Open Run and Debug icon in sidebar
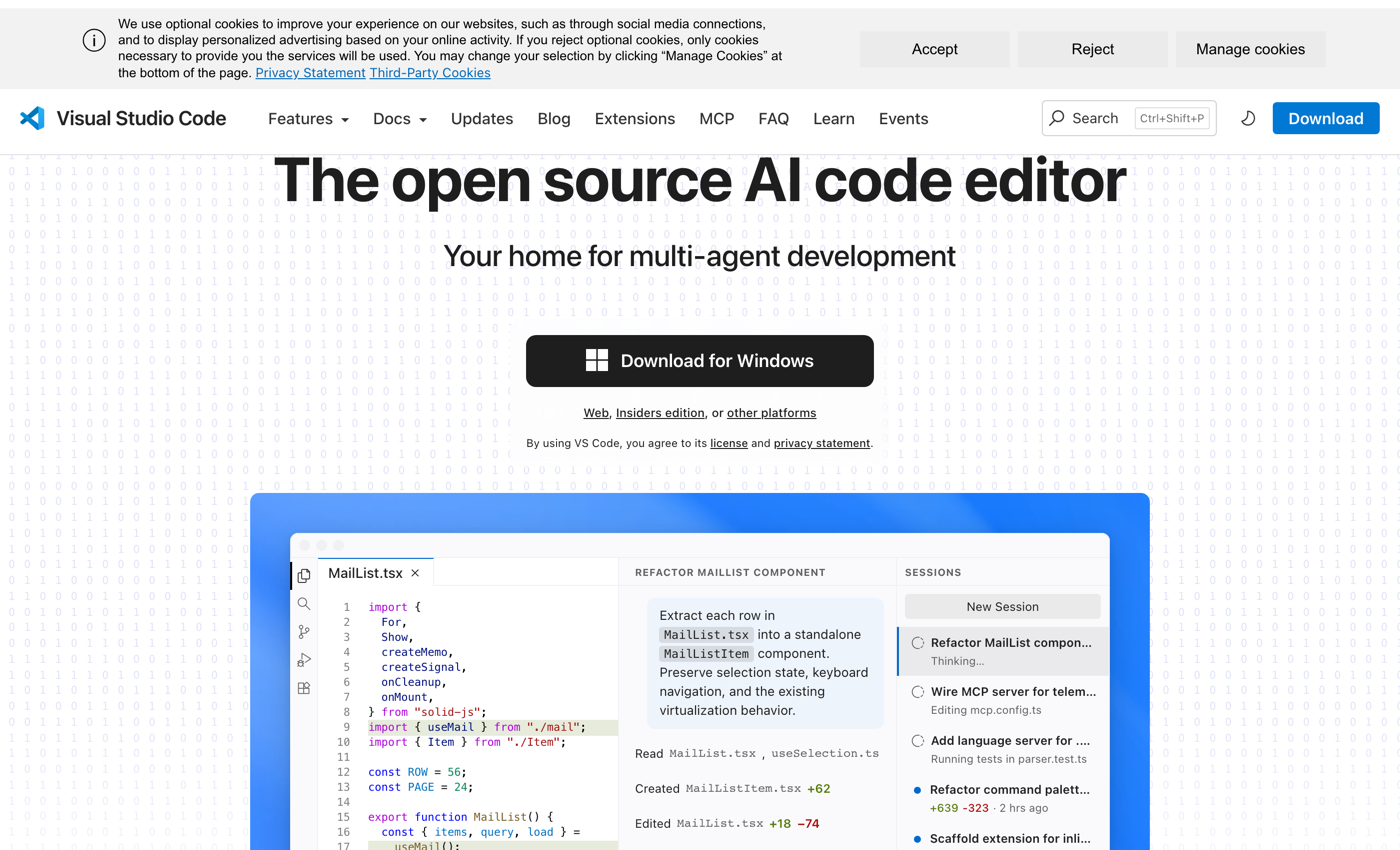1400x850 pixels. click(304, 660)
